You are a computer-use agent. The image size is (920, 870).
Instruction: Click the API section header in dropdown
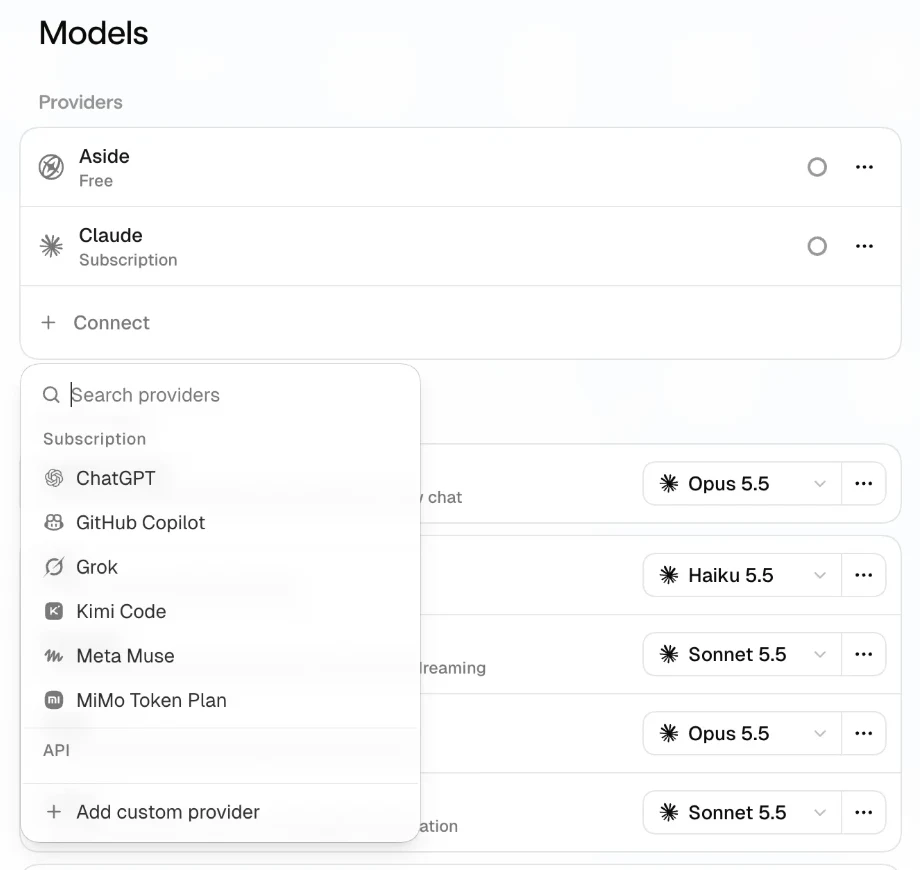56,750
